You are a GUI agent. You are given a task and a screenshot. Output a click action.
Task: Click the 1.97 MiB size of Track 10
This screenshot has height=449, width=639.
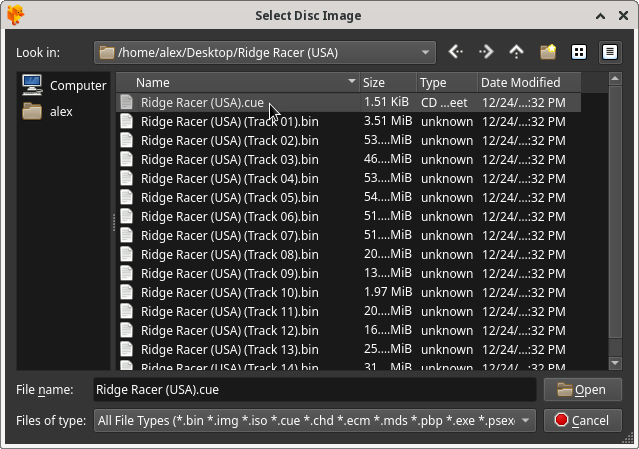point(388,292)
